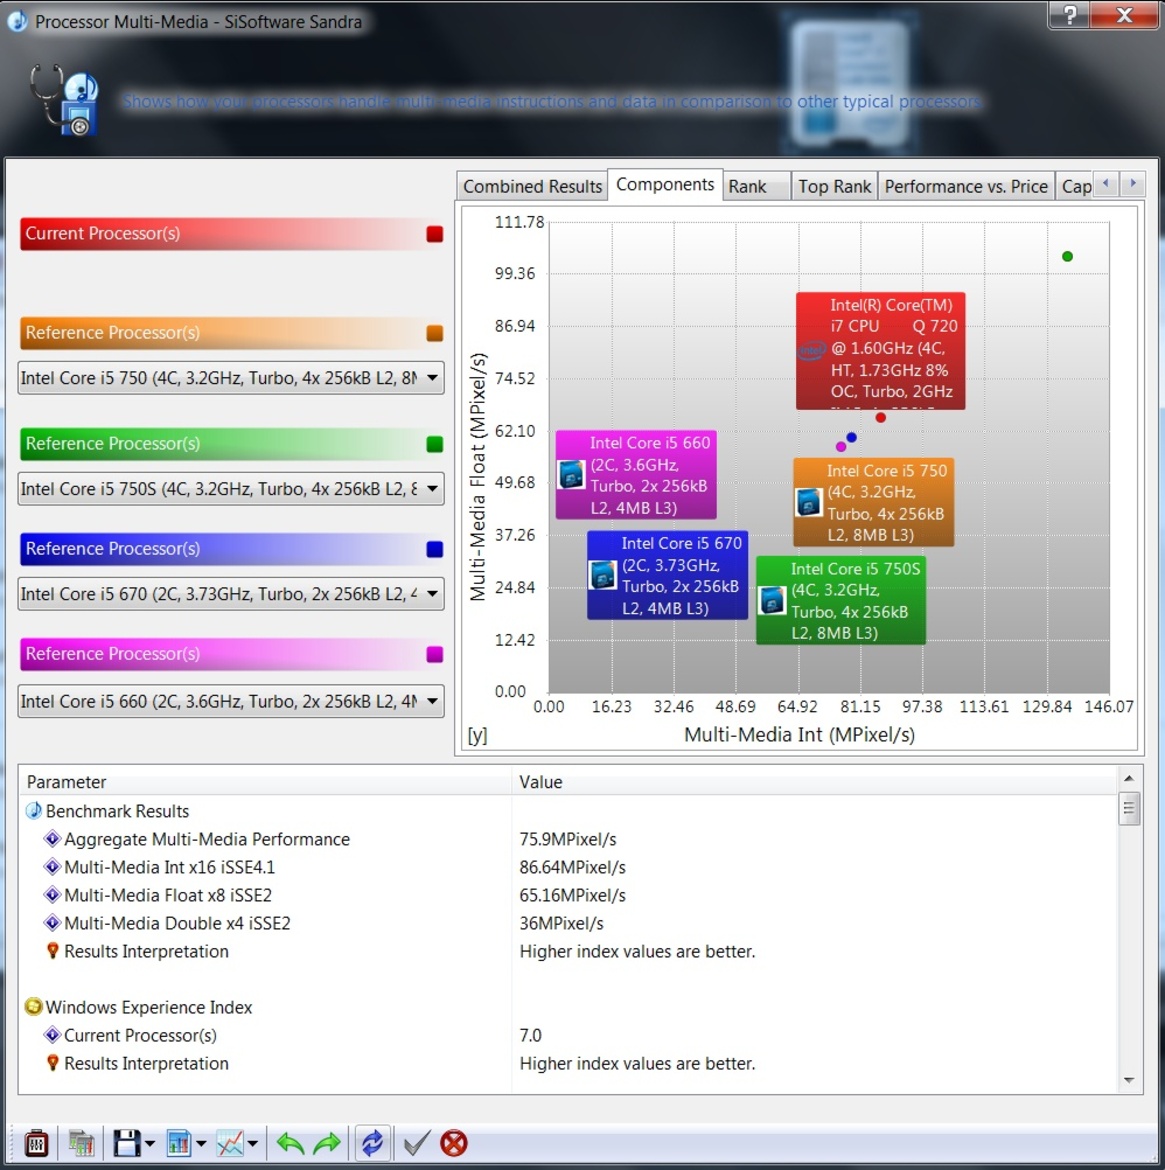Viewport: 1165px width, 1170px height.
Task: Click the help question mark button
Action: pos(1070,14)
